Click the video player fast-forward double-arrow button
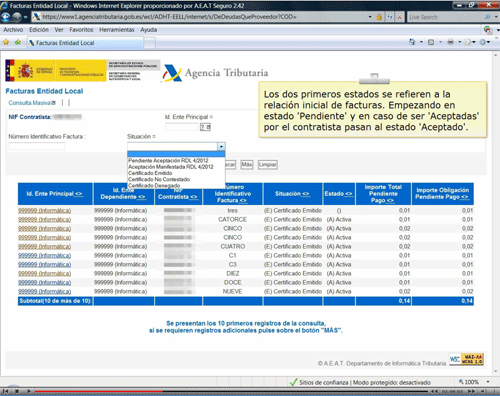The image size is (500, 396). (x=471, y=391)
